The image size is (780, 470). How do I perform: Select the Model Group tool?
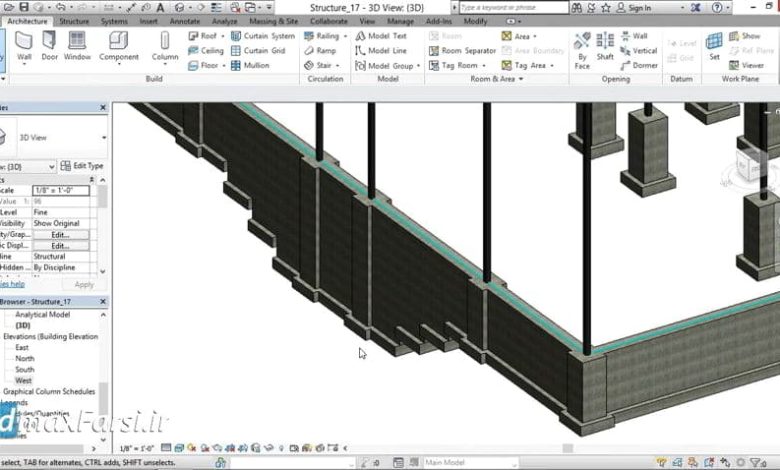(x=385, y=65)
